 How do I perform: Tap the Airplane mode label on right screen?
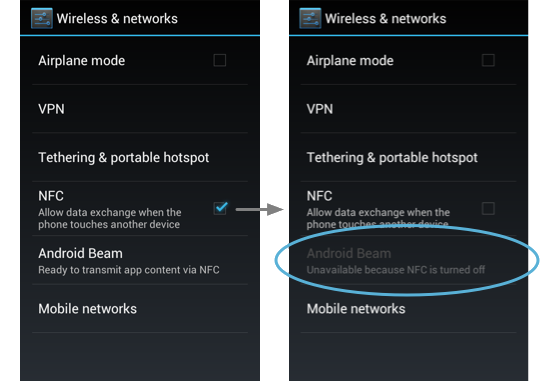pos(350,61)
